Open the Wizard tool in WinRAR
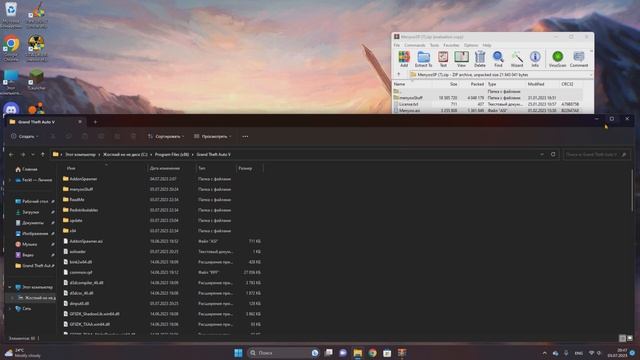Screen dimensions: 640x360 click(517, 59)
